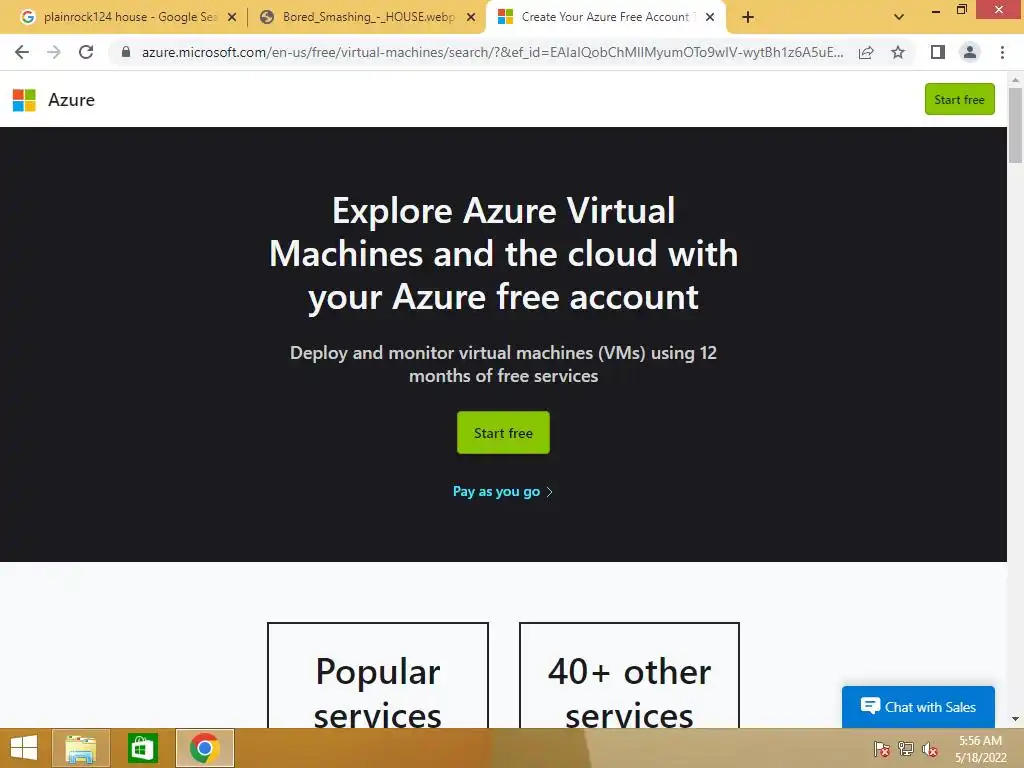This screenshot has height=768, width=1024.
Task: Open the Chrome profile avatar
Action: pyautogui.click(x=970, y=52)
